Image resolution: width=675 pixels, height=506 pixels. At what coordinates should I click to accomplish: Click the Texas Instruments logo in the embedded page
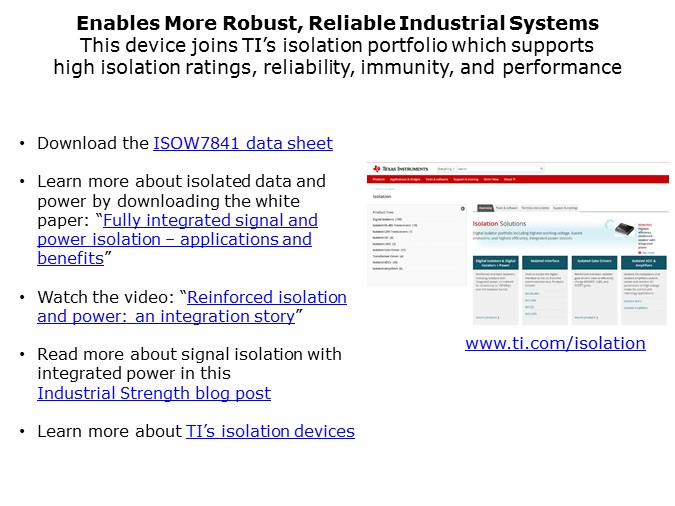pyautogui.click(x=401, y=168)
